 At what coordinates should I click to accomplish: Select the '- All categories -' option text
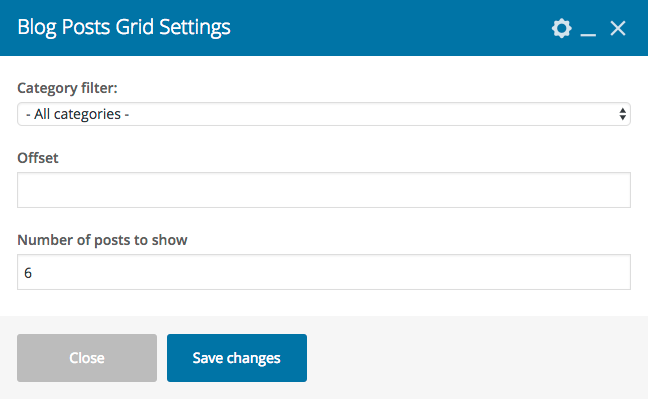click(x=77, y=114)
